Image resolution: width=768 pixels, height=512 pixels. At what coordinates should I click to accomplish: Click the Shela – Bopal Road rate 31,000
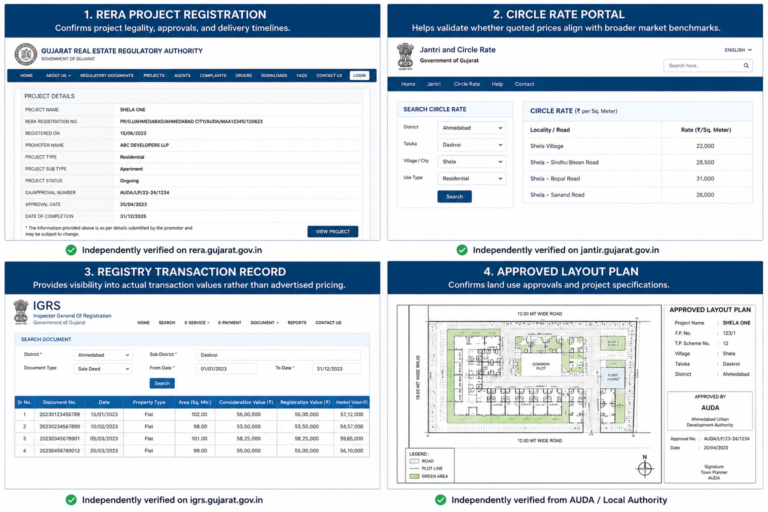705,179
